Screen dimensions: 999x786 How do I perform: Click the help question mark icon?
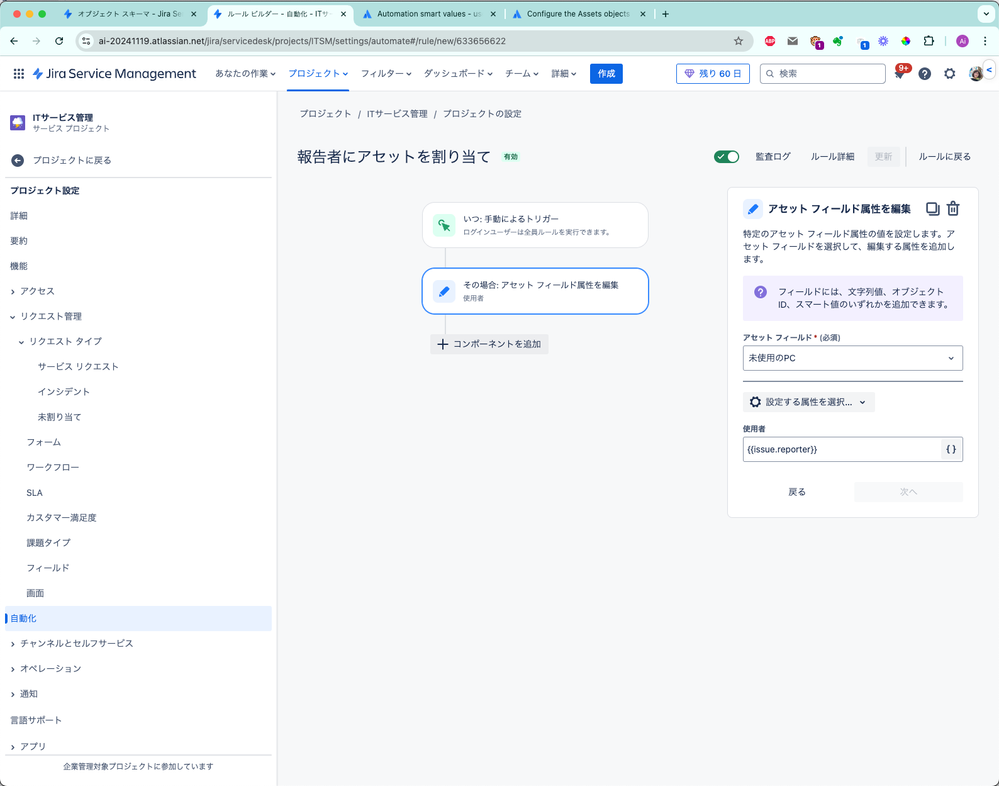pos(924,73)
